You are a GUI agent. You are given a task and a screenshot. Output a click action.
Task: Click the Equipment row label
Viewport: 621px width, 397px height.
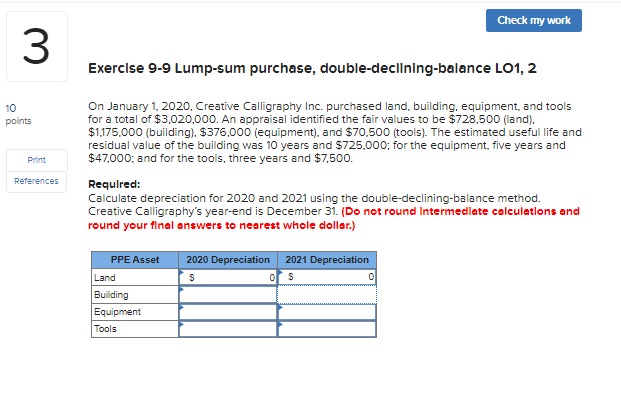[135, 312]
